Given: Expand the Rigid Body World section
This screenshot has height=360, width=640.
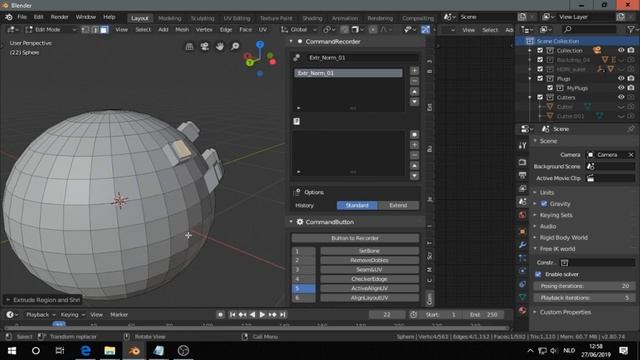Looking at the screenshot, I should [563, 238].
